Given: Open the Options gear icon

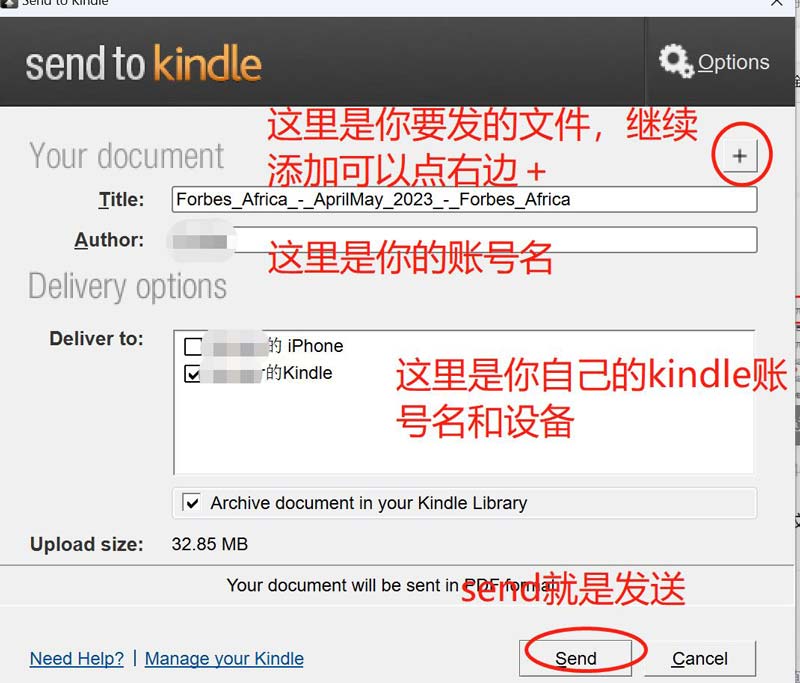Looking at the screenshot, I should pyautogui.click(x=676, y=61).
